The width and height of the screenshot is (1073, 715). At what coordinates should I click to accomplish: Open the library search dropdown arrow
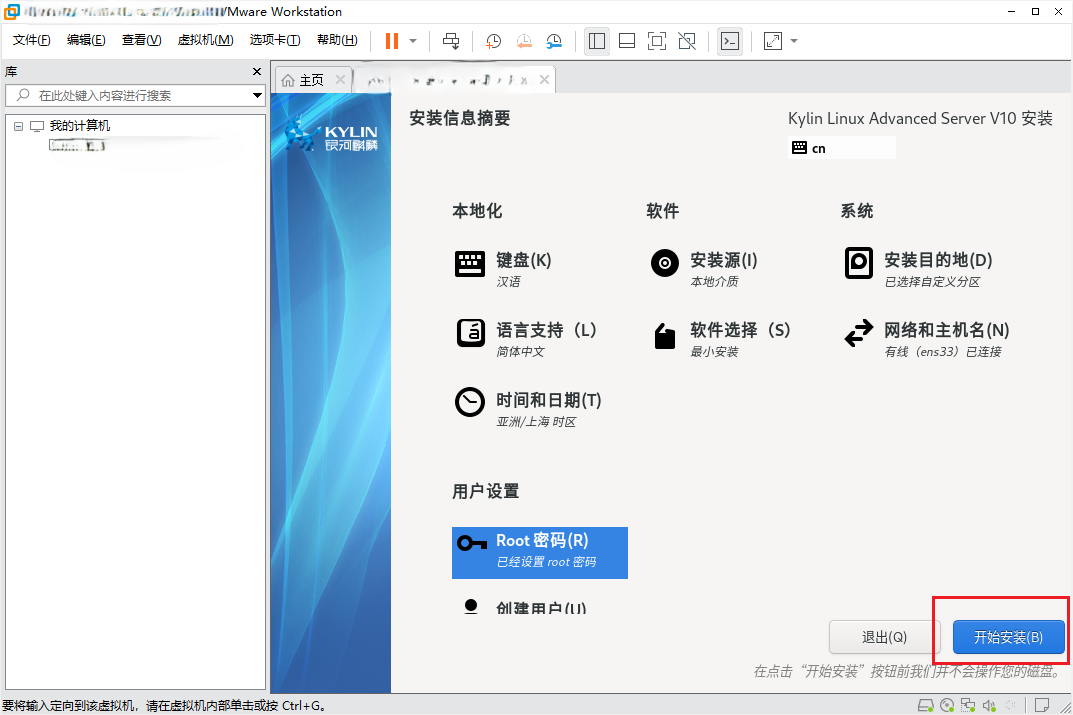click(257, 95)
